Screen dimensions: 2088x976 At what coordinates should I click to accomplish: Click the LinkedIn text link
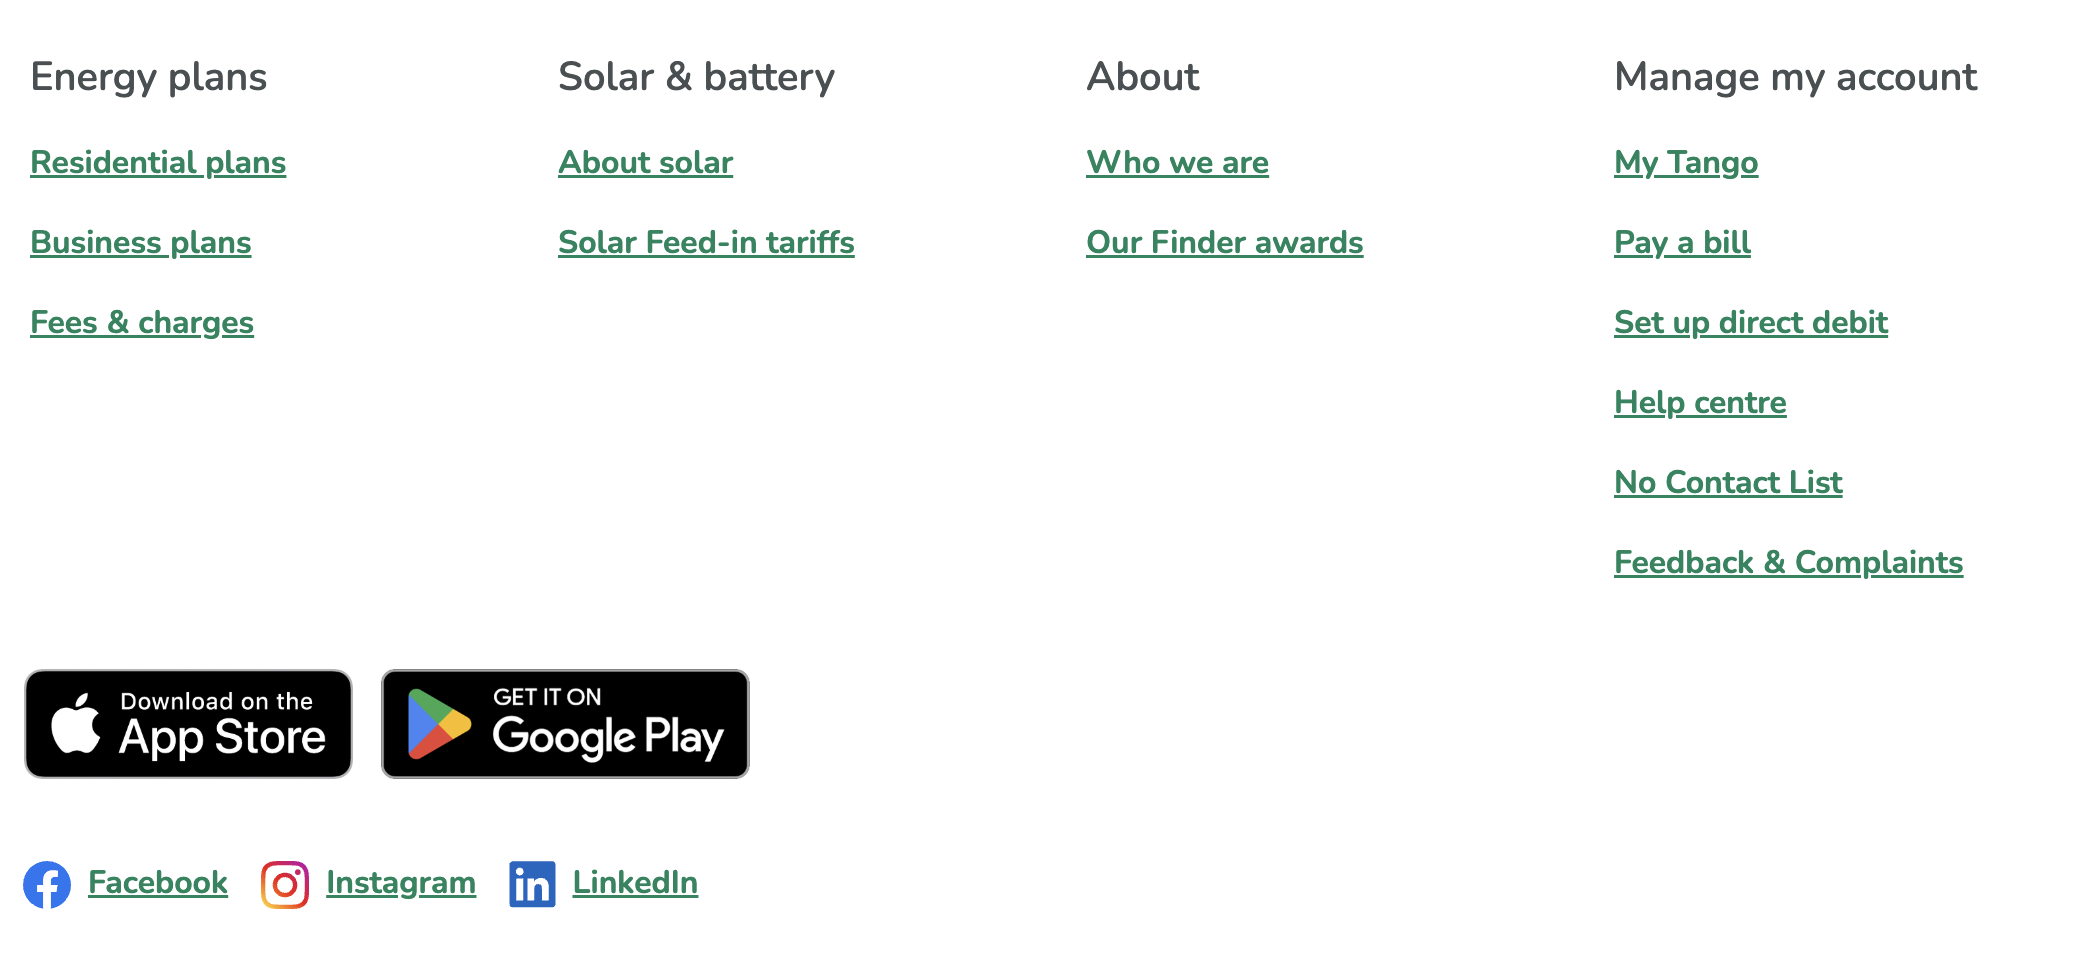635,883
